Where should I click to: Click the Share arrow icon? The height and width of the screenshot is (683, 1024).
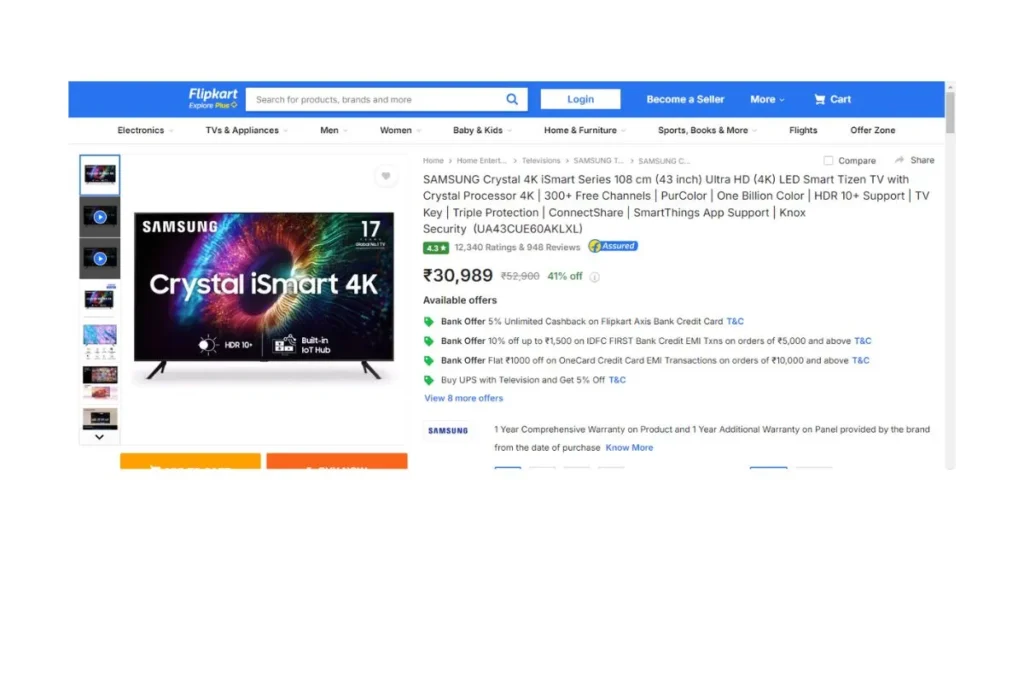[x=899, y=160]
